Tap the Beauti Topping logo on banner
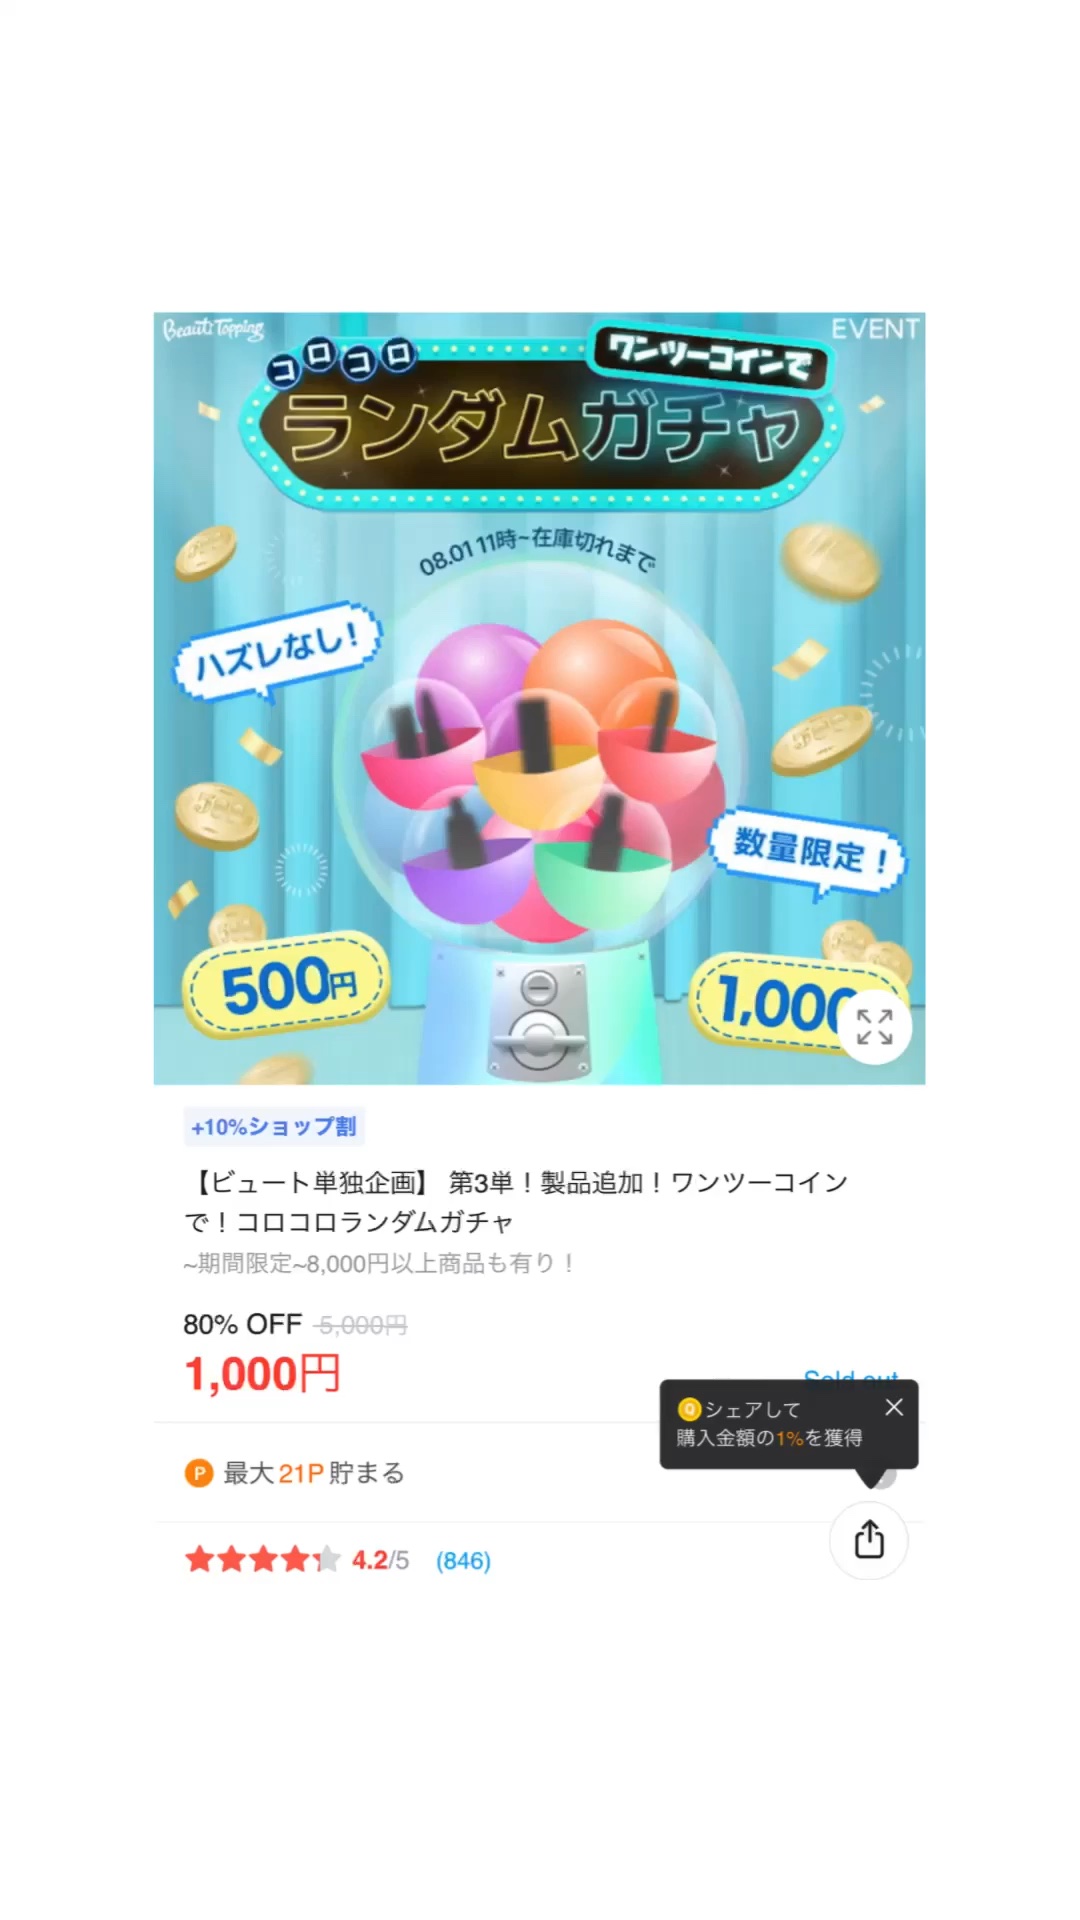The image size is (1080, 1920). tap(213, 329)
